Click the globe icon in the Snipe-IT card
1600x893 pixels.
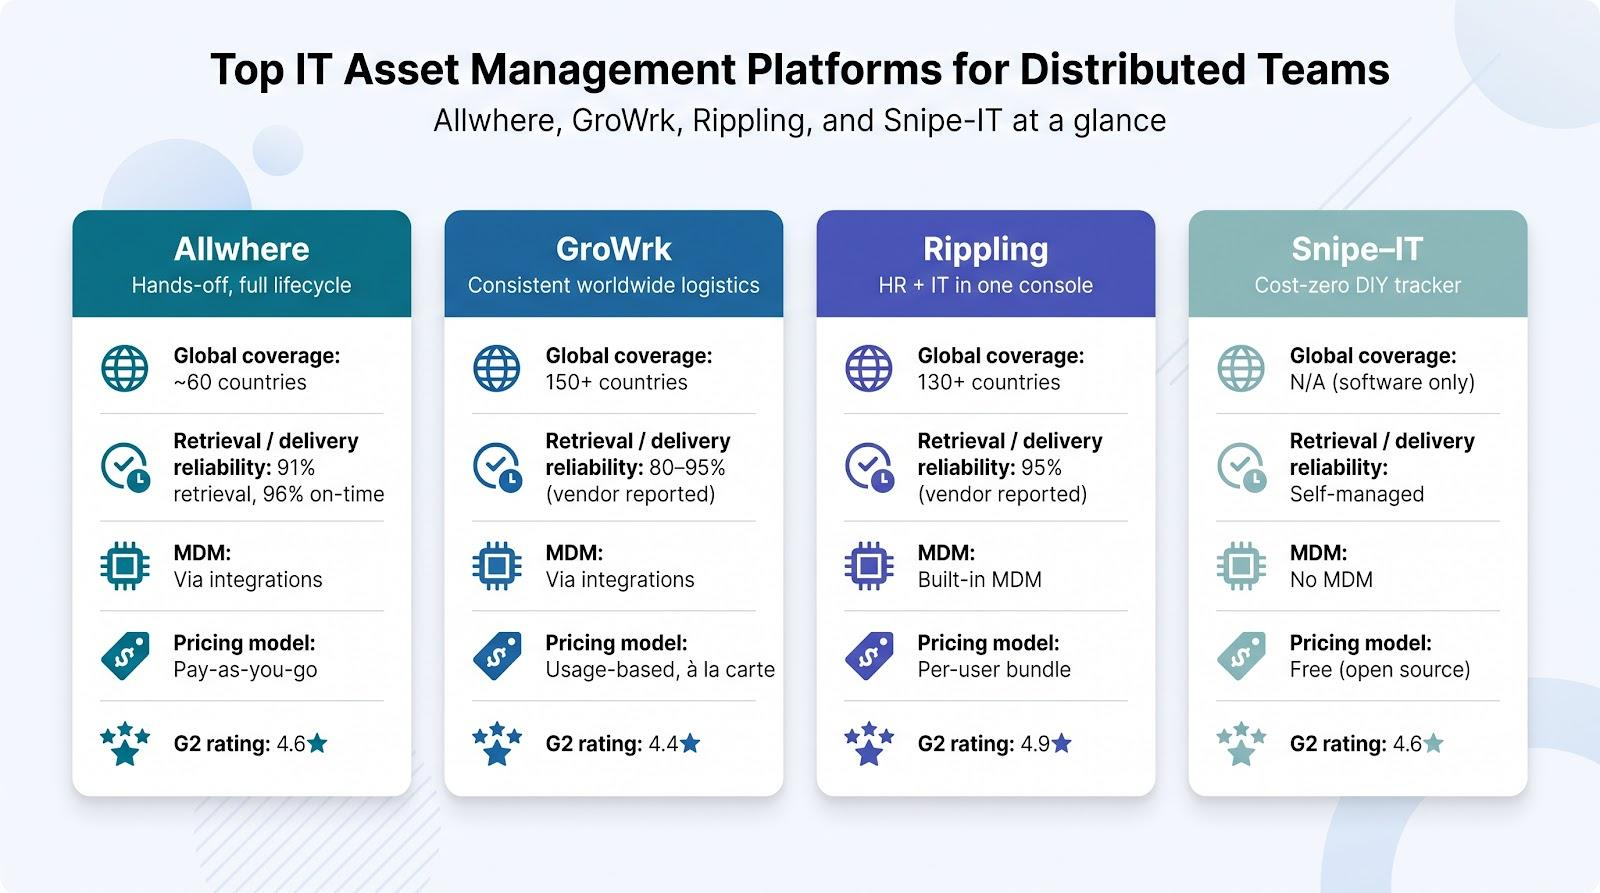pyautogui.click(x=1241, y=368)
